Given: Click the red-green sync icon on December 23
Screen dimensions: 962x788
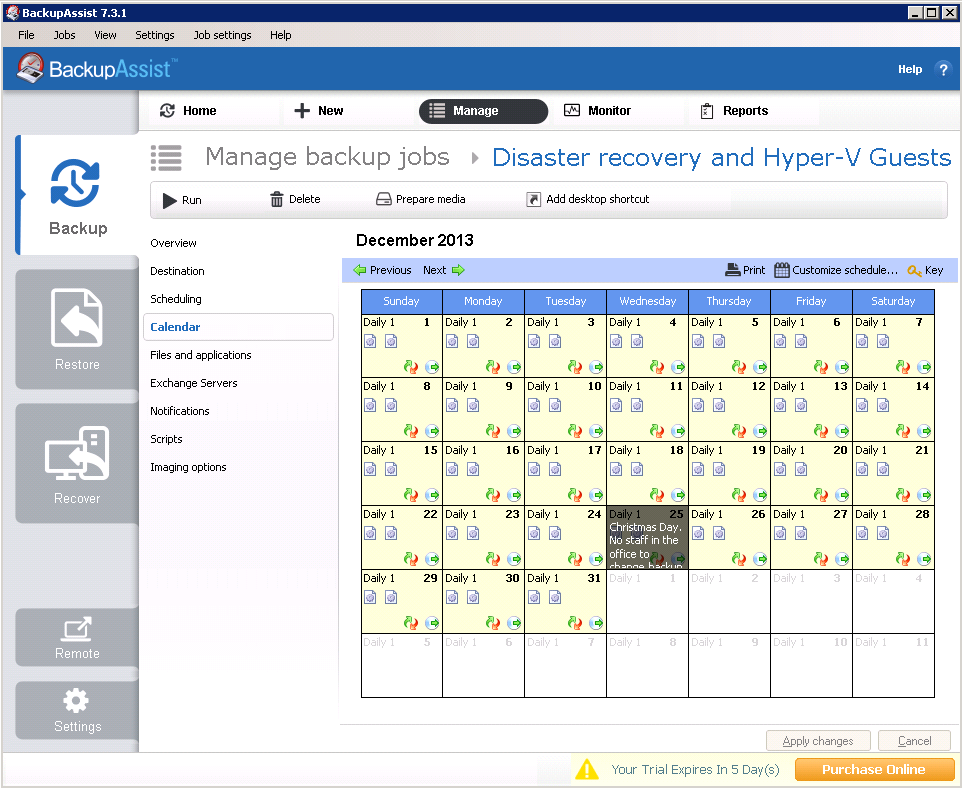Looking at the screenshot, I should point(493,558).
